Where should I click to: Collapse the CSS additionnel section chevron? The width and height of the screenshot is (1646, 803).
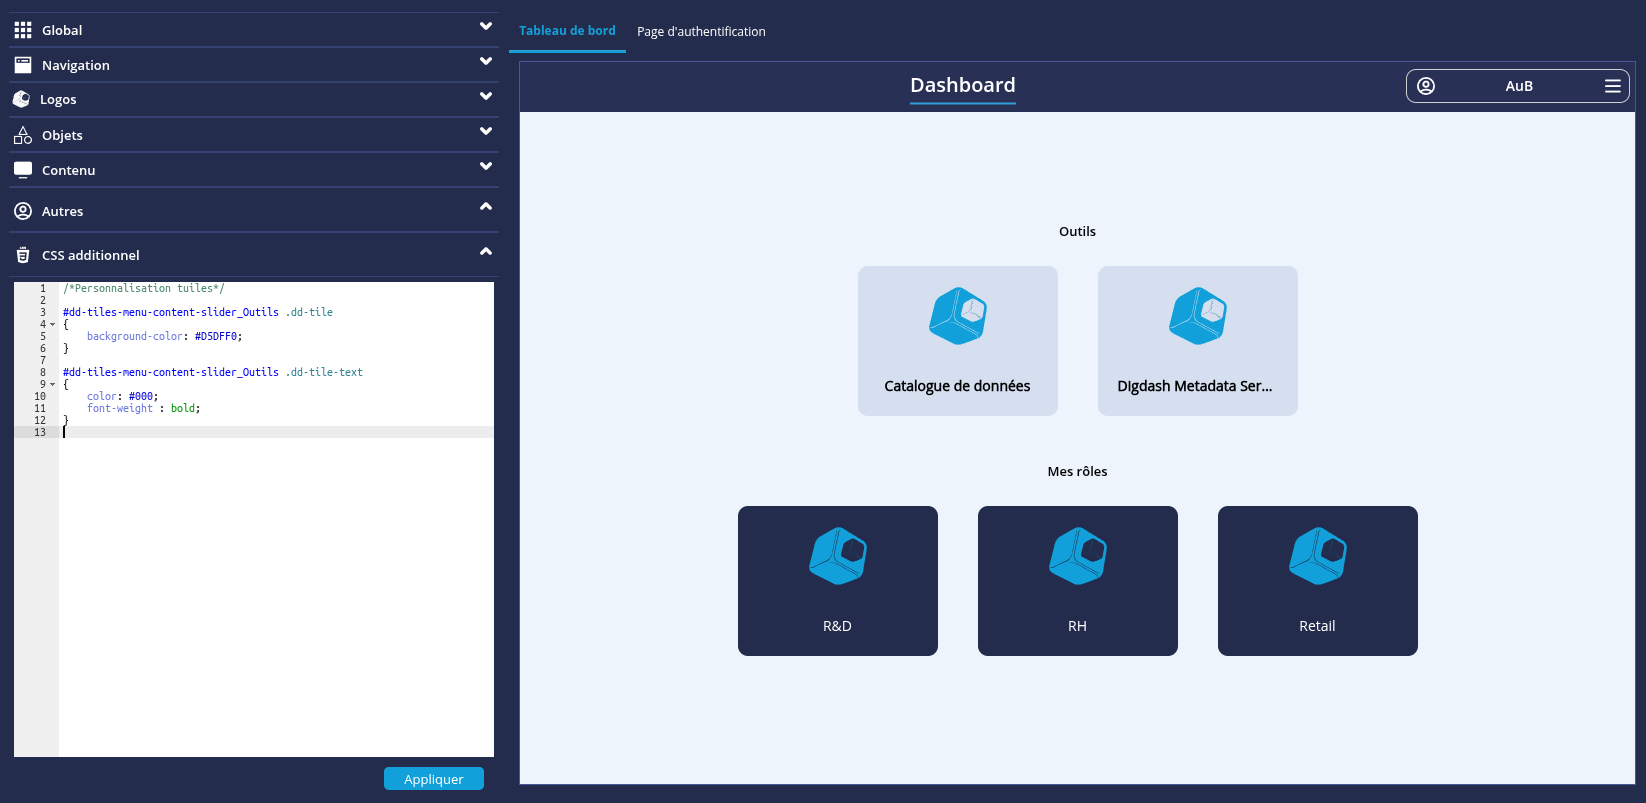486,251
